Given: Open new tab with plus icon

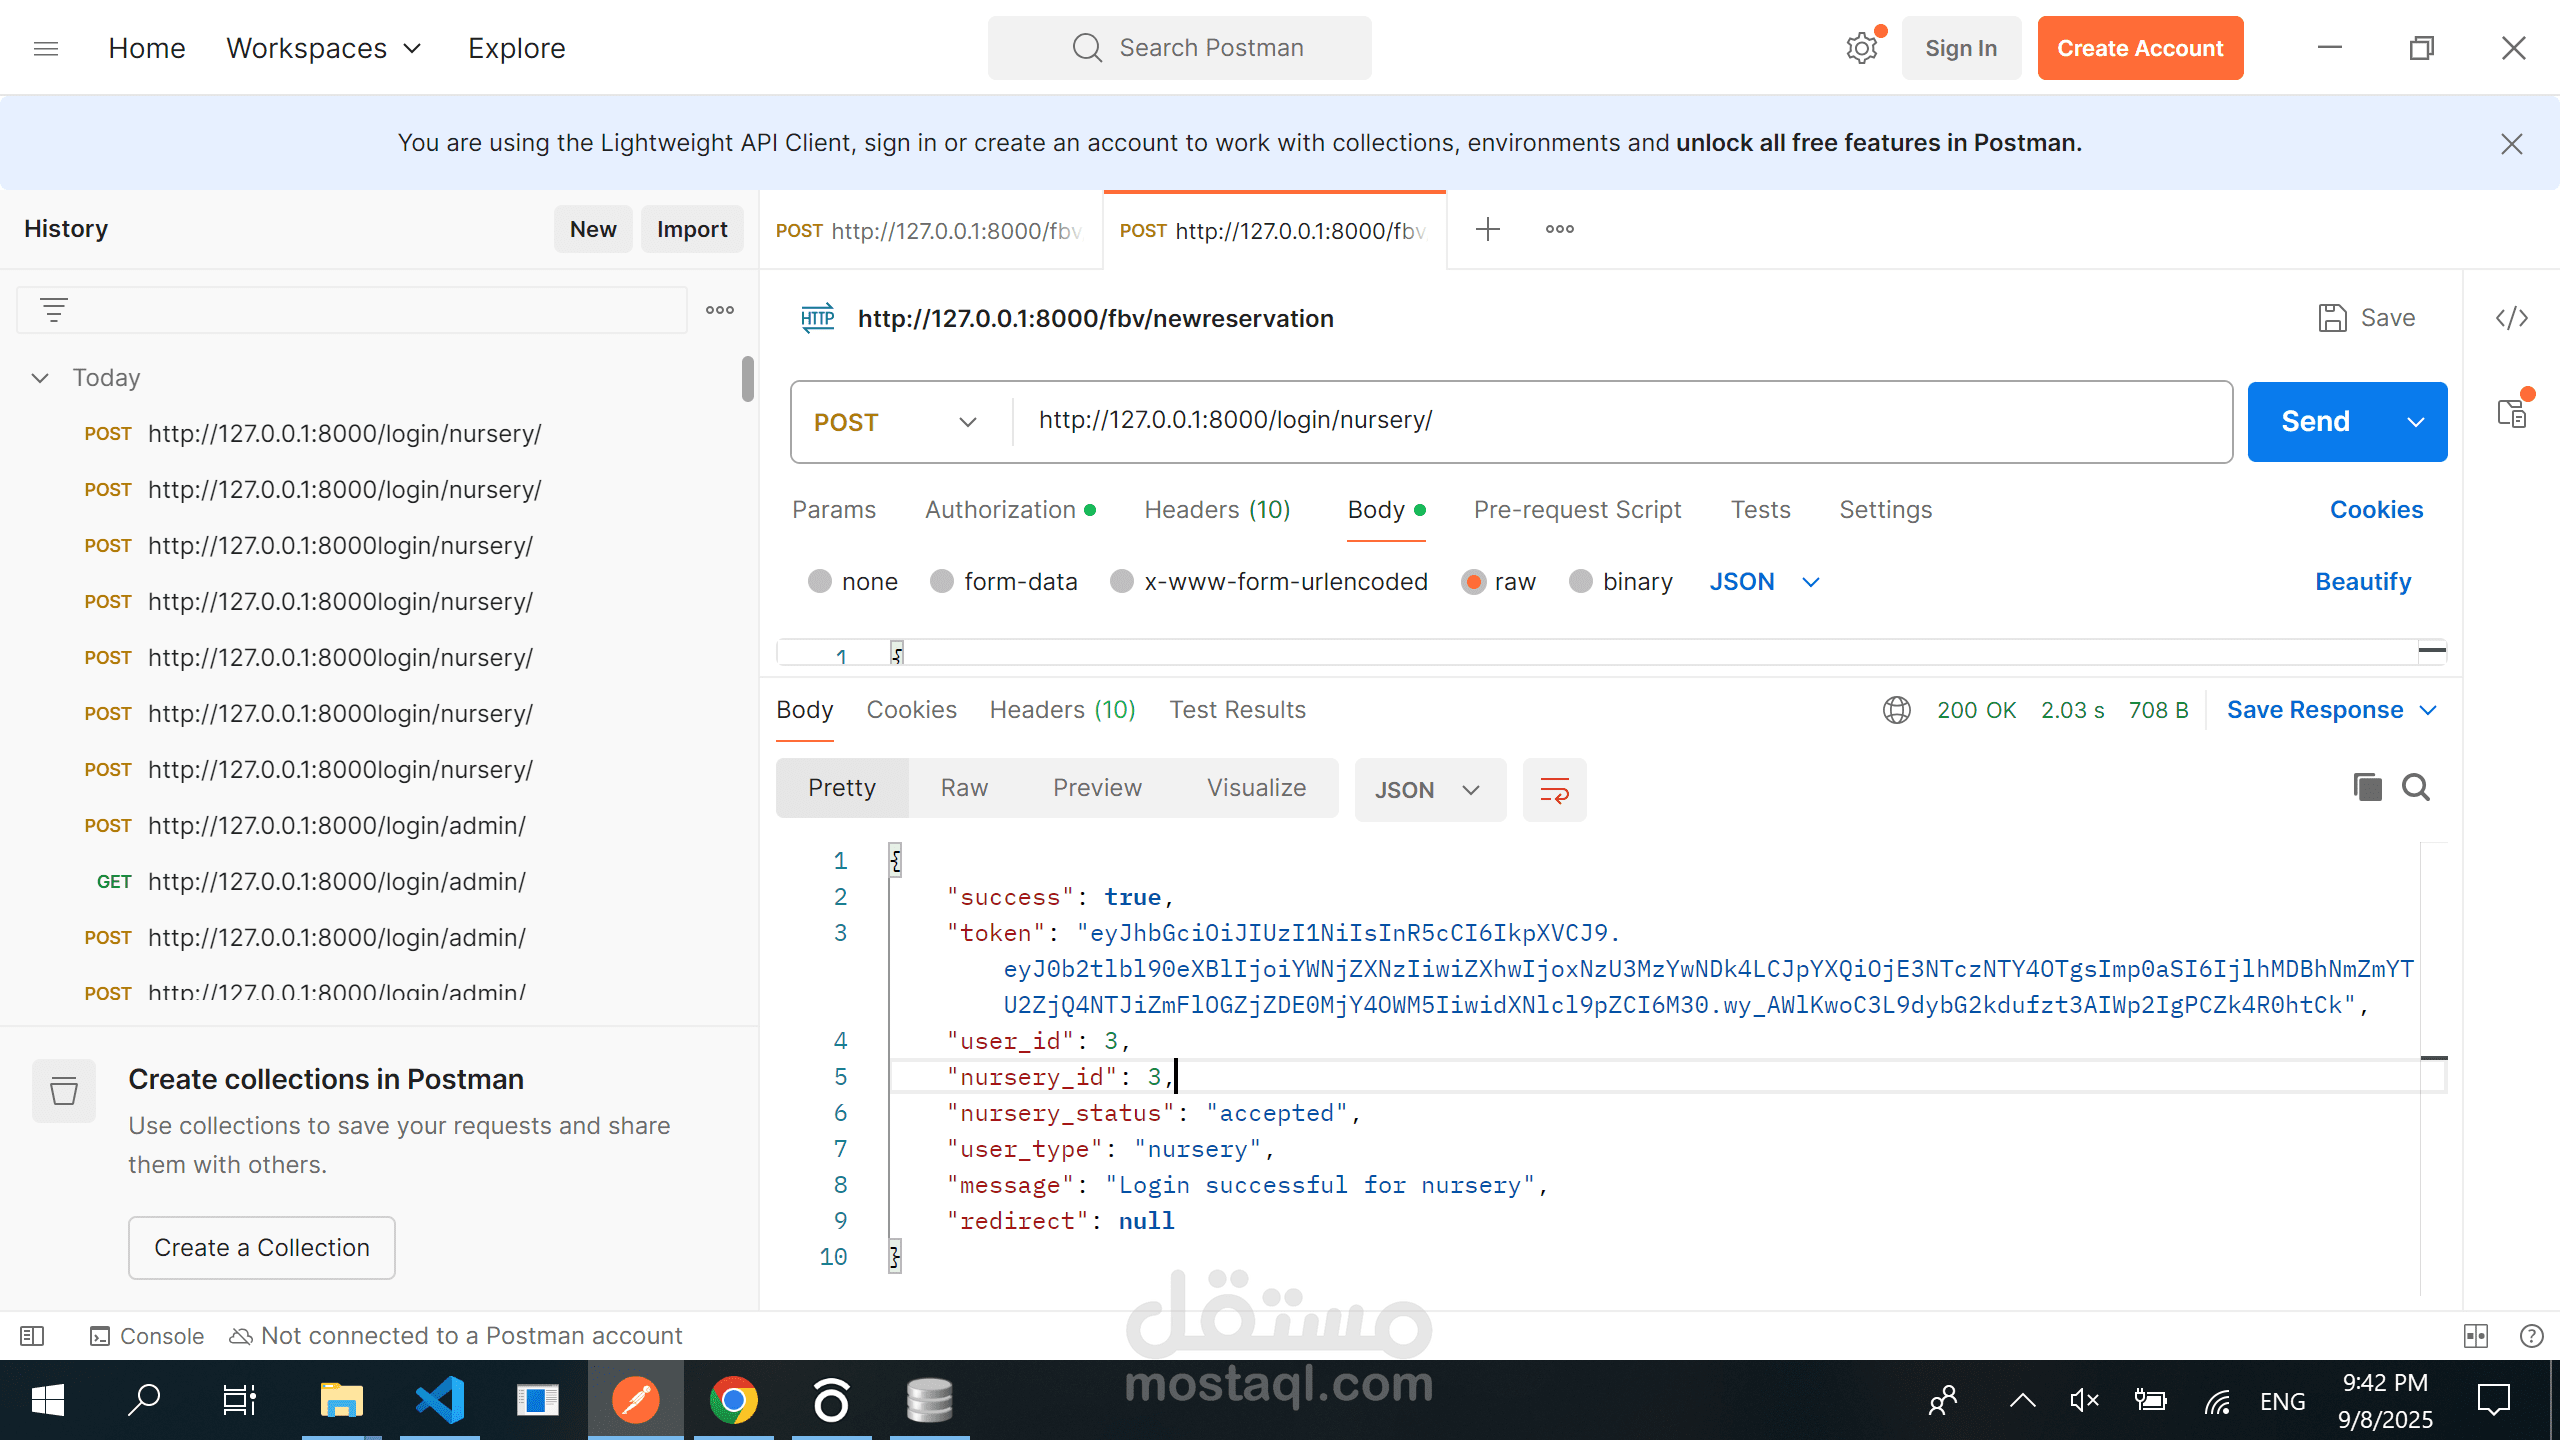Looking at the screenshot, I should (x=1488, y=229).
